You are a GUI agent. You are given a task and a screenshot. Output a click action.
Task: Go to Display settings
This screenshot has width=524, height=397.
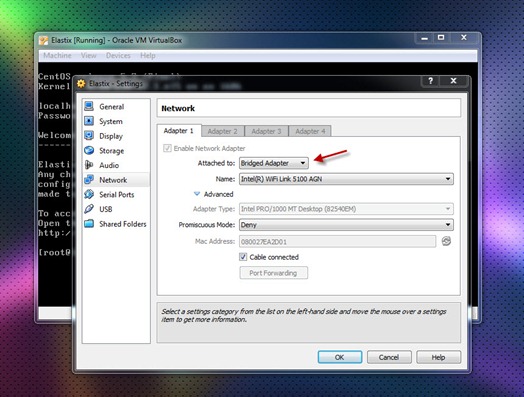116,136
